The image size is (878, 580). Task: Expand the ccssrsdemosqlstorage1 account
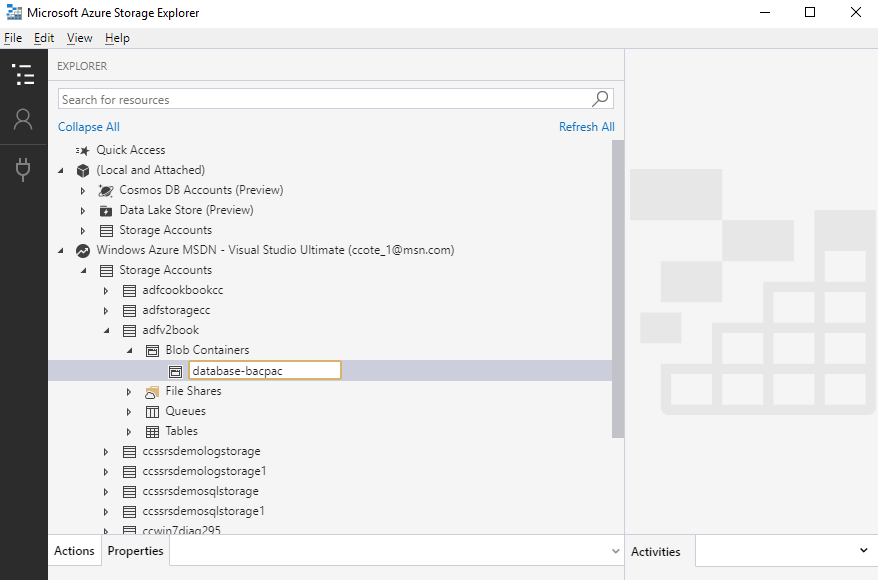(106, 512)
